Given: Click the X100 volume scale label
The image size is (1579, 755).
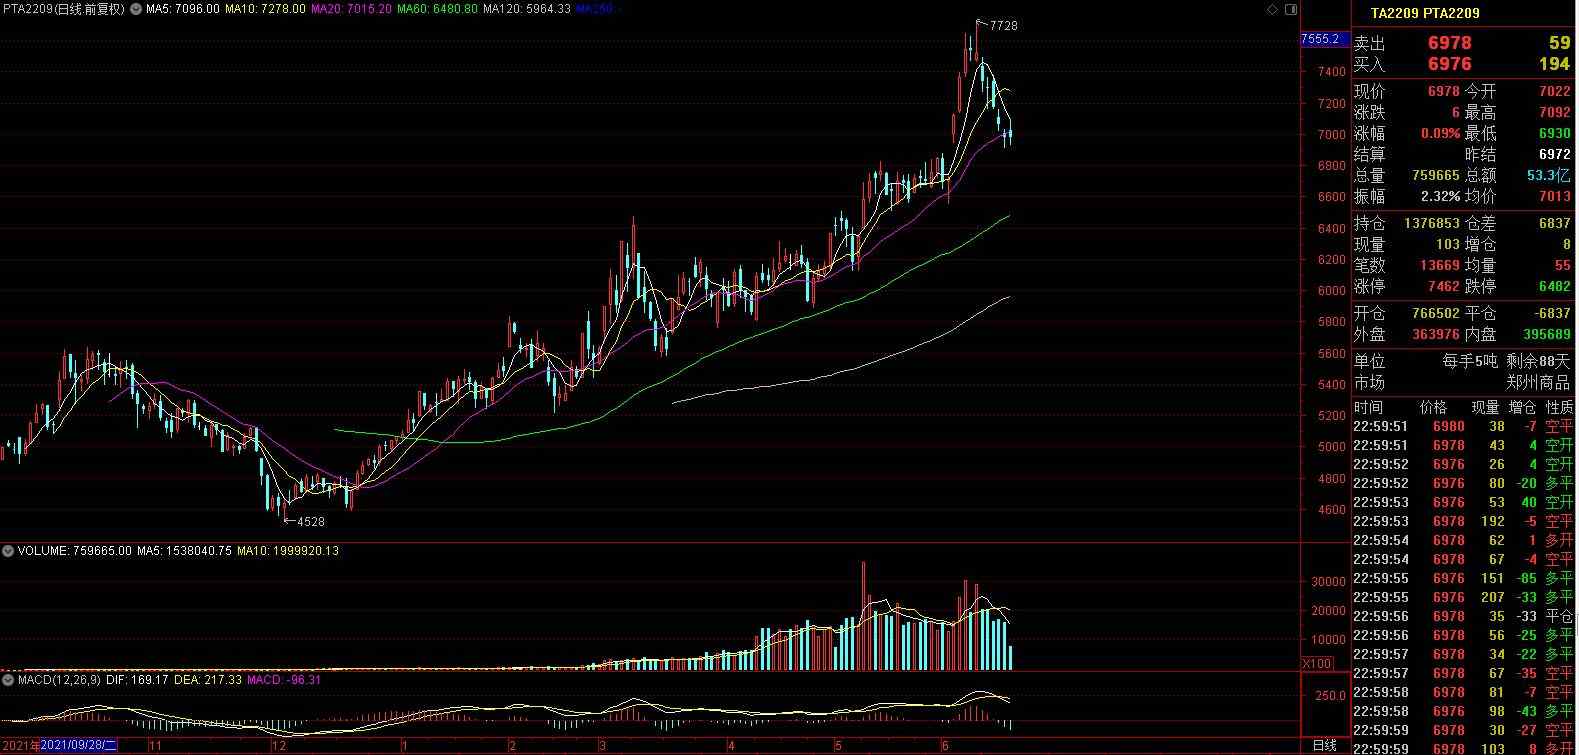Looking at the screenshot, I should click(1315, 664).
